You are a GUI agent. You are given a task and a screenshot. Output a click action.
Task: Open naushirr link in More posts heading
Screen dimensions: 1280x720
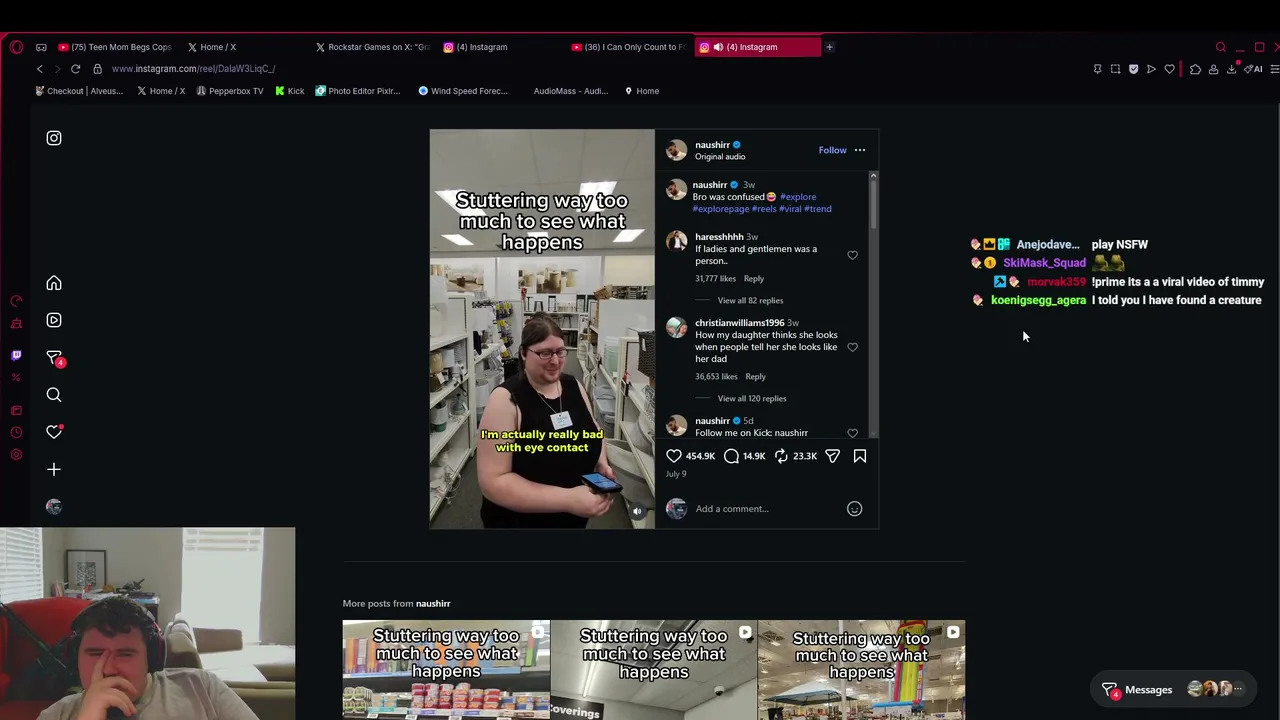click(x=433, y=604)
